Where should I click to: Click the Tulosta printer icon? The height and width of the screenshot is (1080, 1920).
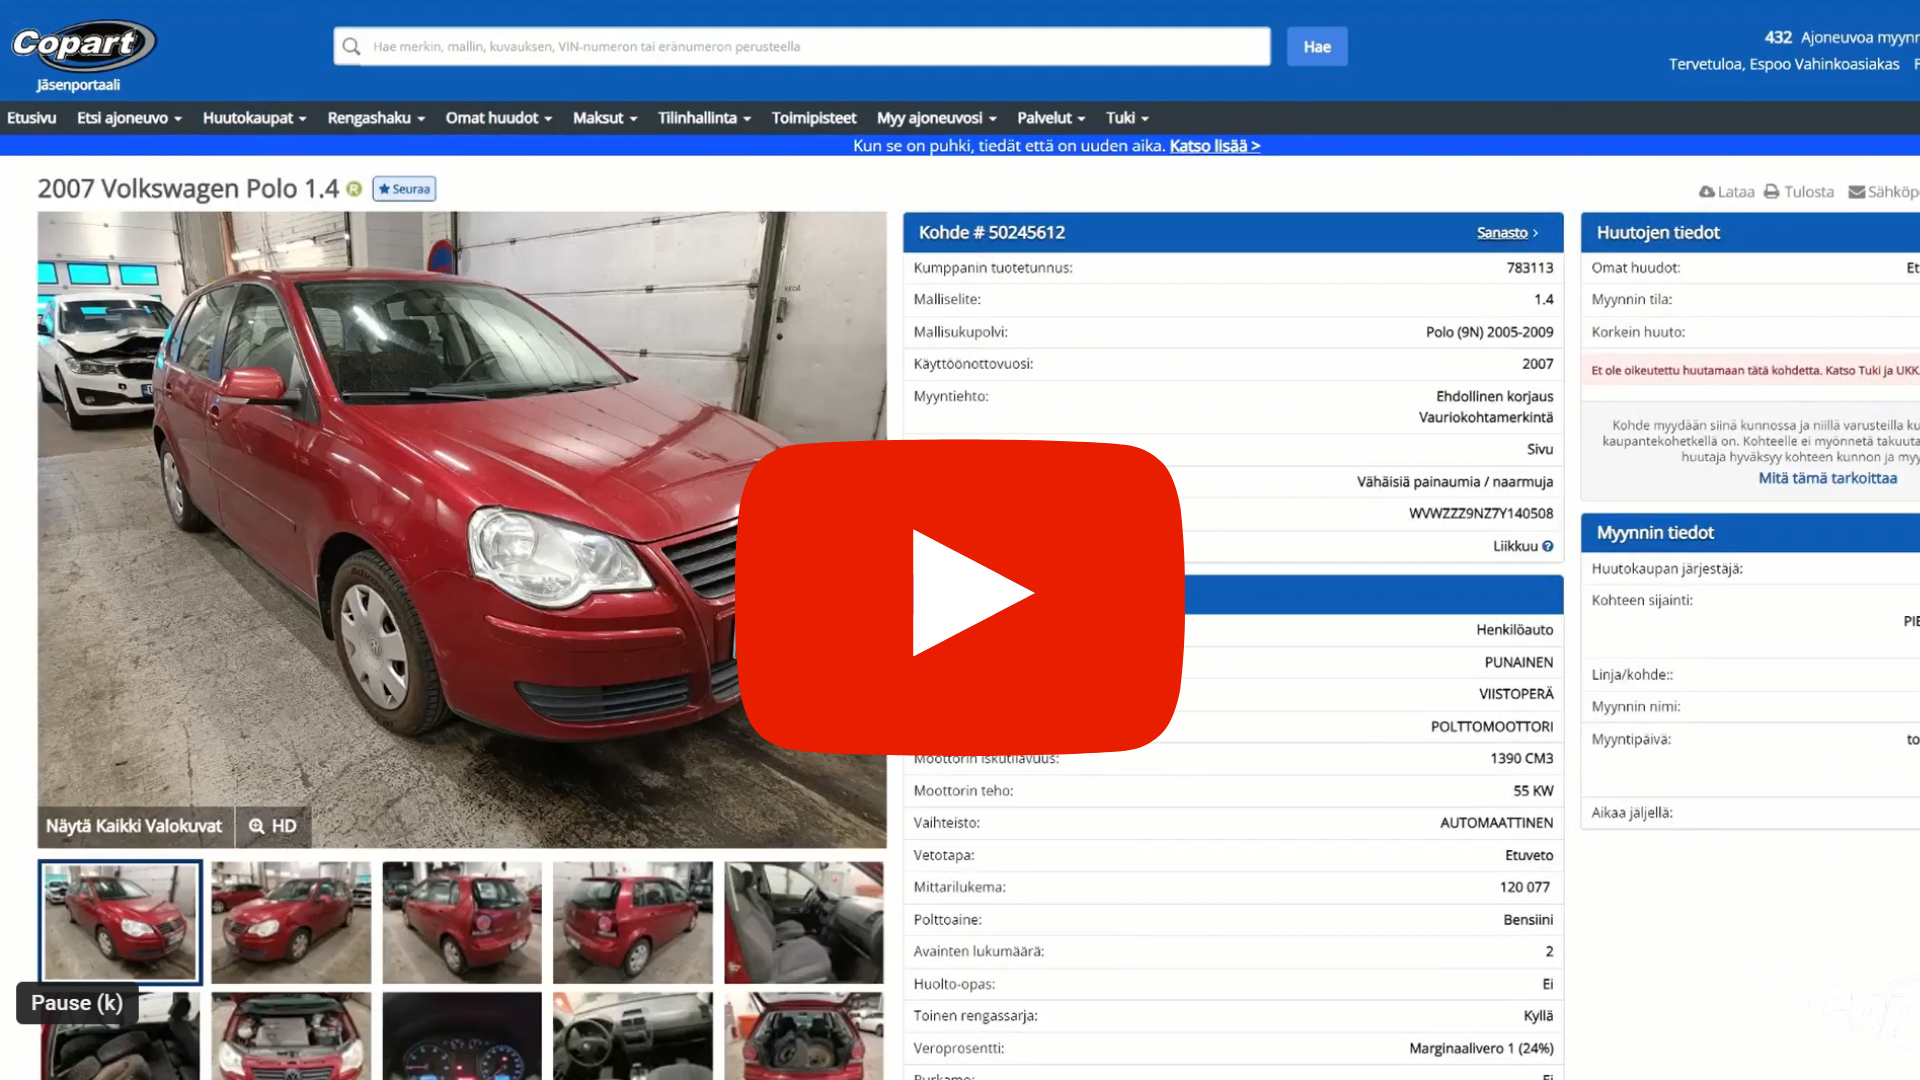1772,192
